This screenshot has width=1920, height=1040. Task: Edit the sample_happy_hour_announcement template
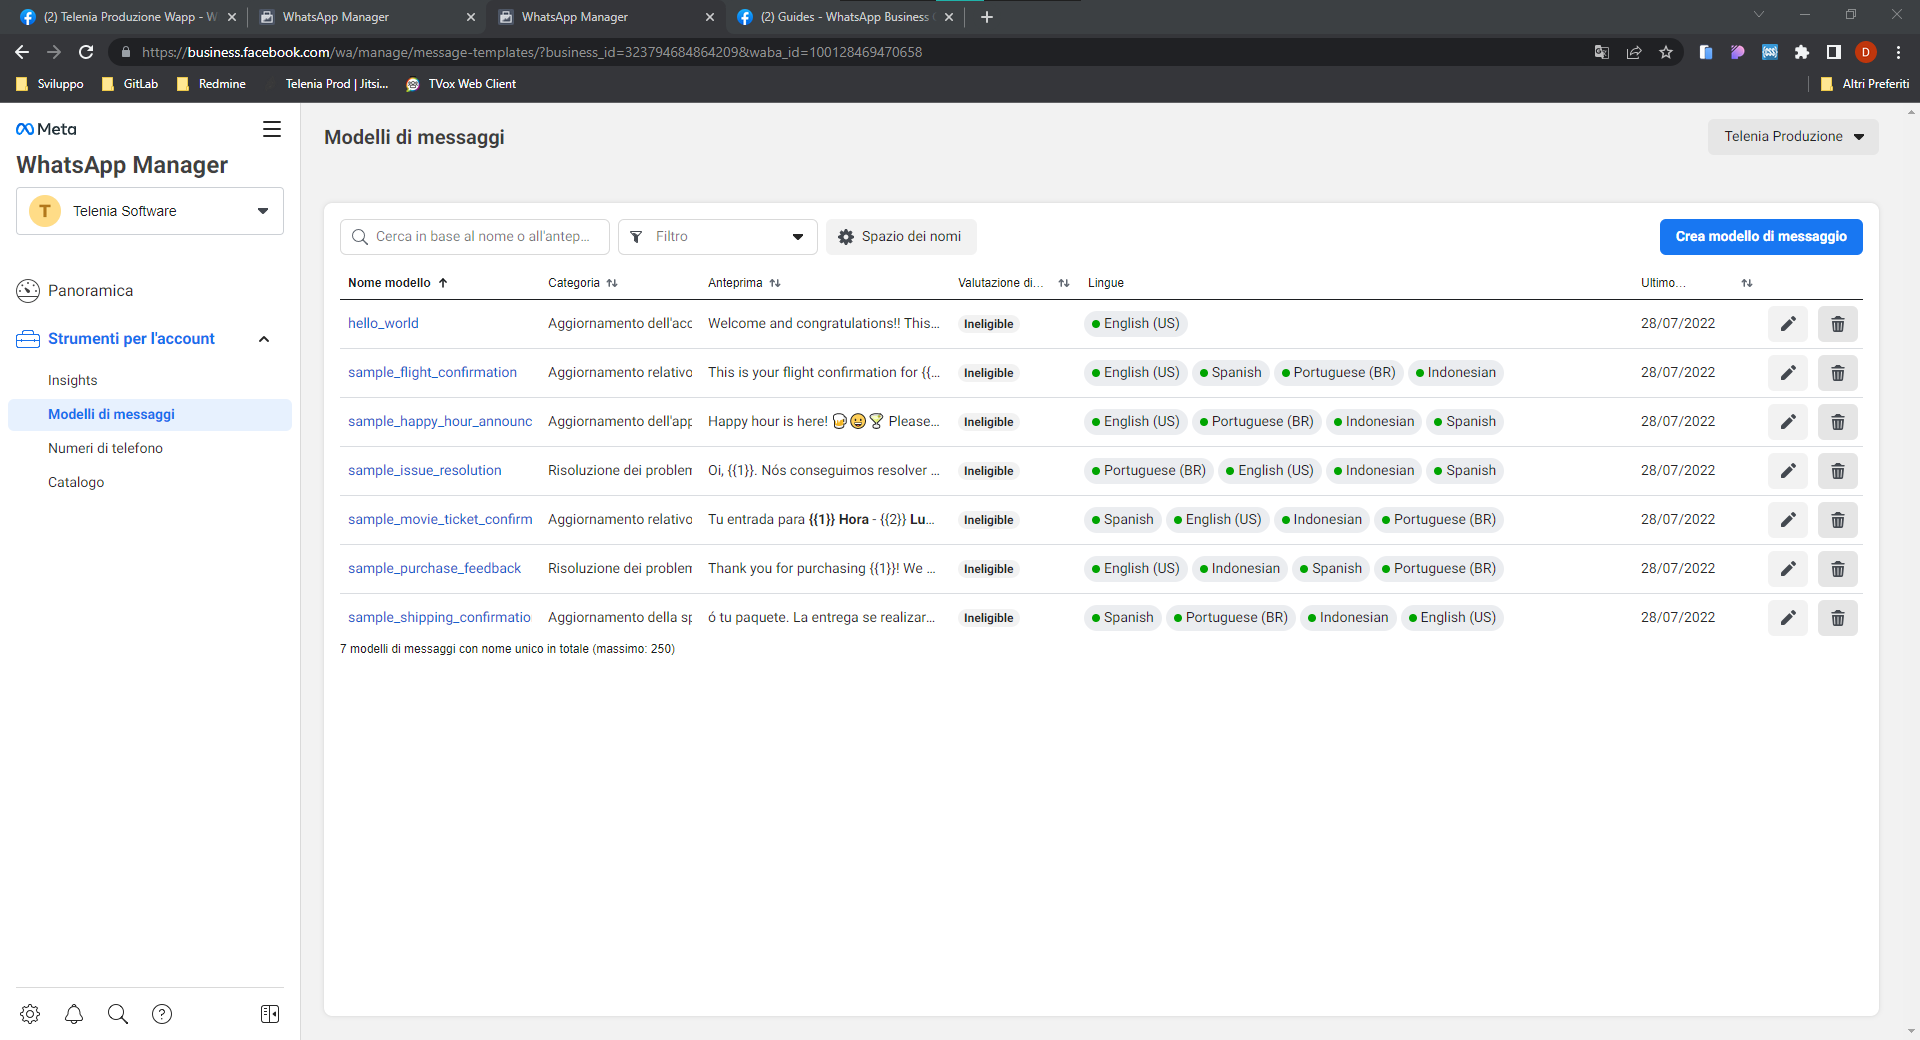[1788, 422]
